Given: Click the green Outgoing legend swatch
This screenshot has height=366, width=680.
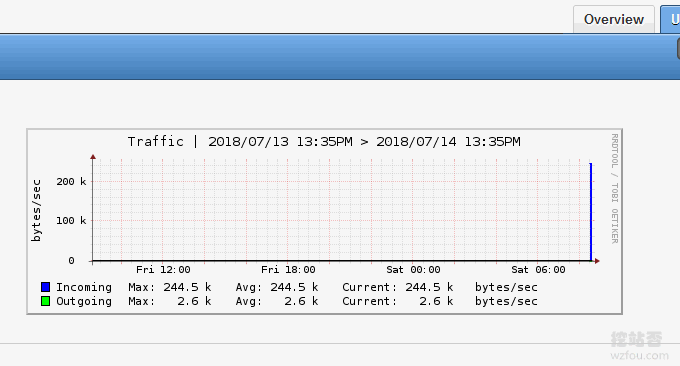Looking at the screenshot, I should point(46,301).
